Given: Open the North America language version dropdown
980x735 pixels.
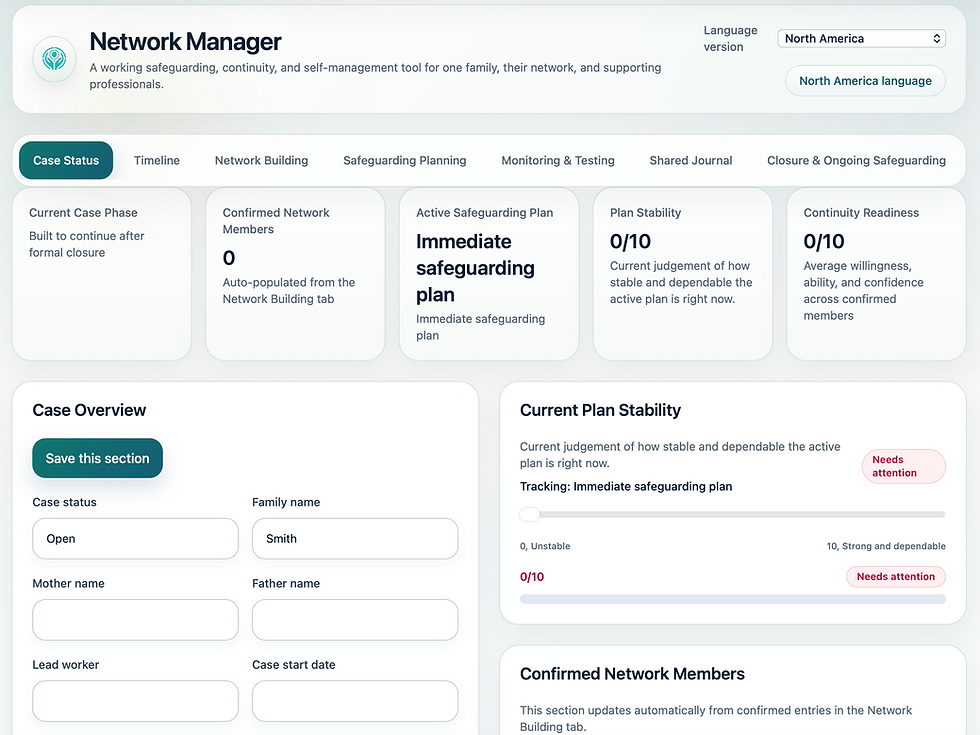Looking at the screenshot, I should pyautogui.click(x=860, y=38).
